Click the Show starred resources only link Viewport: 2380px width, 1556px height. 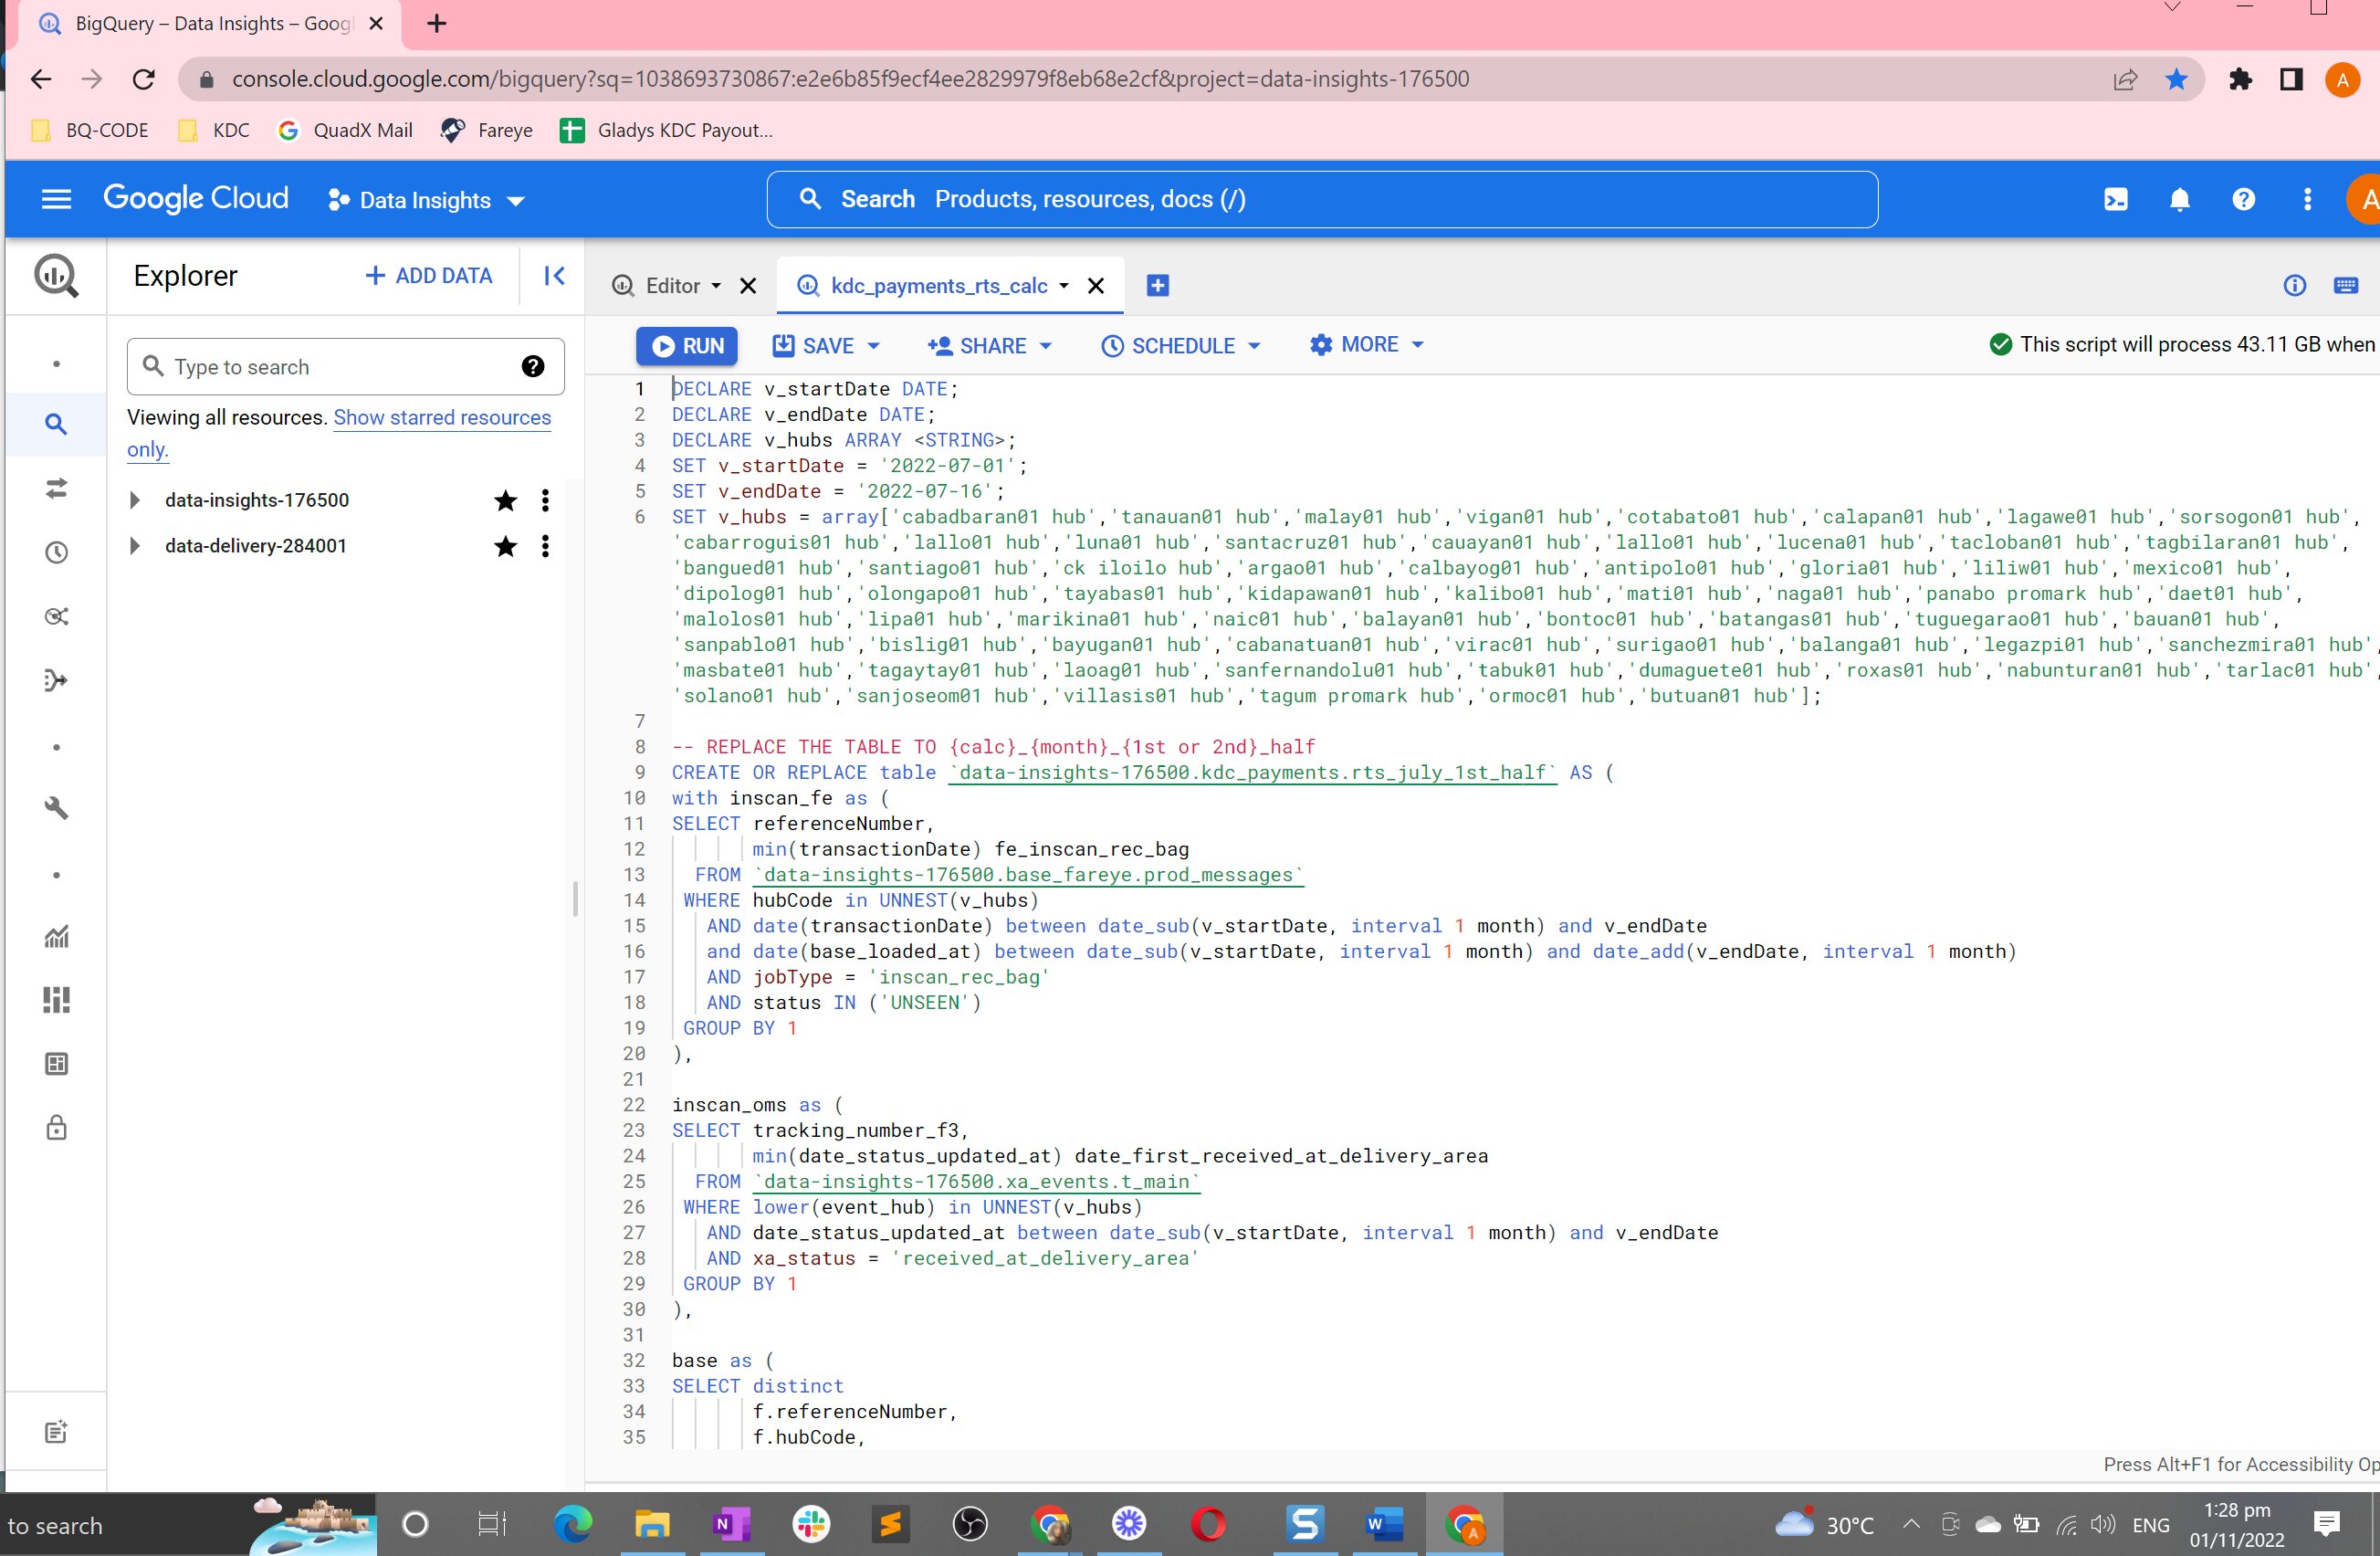click(441, 418)
